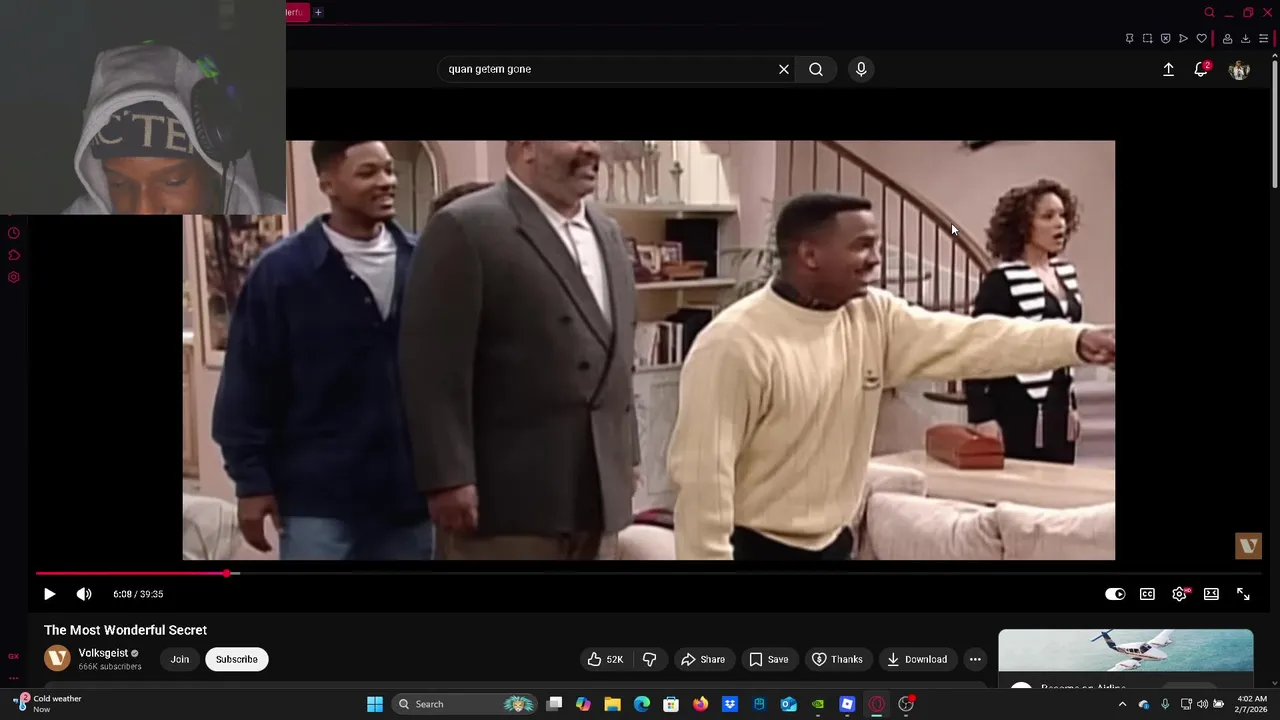The height and width of the screenshot is (720, 1280).
Task: Open the Cold weather widget
Action: (47, 704)
